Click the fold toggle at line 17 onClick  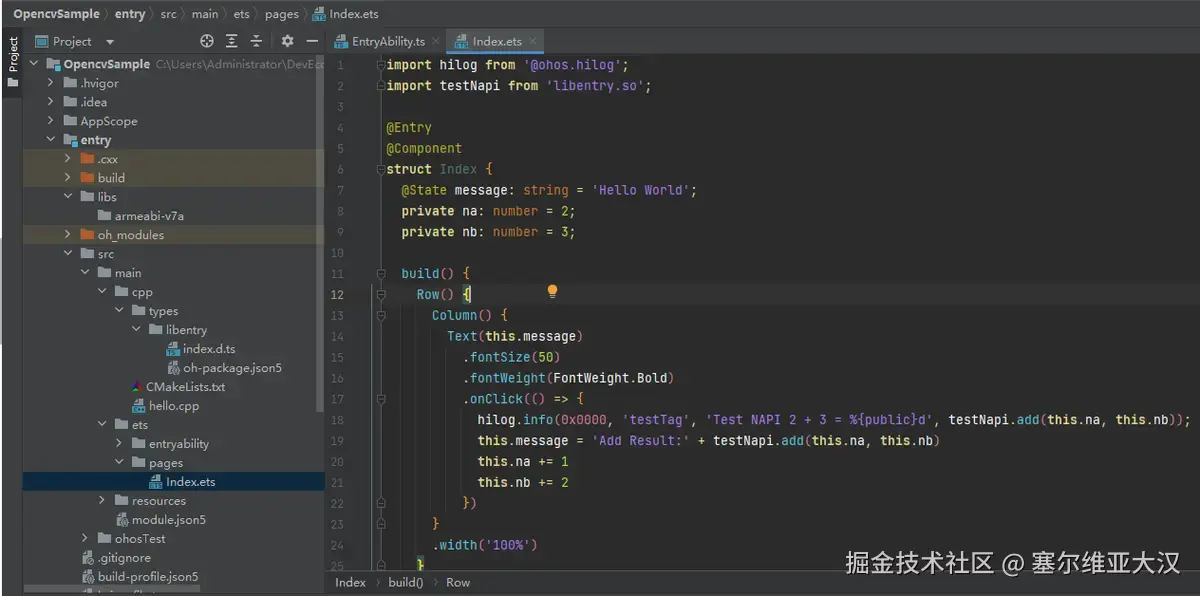pos(381,398)
